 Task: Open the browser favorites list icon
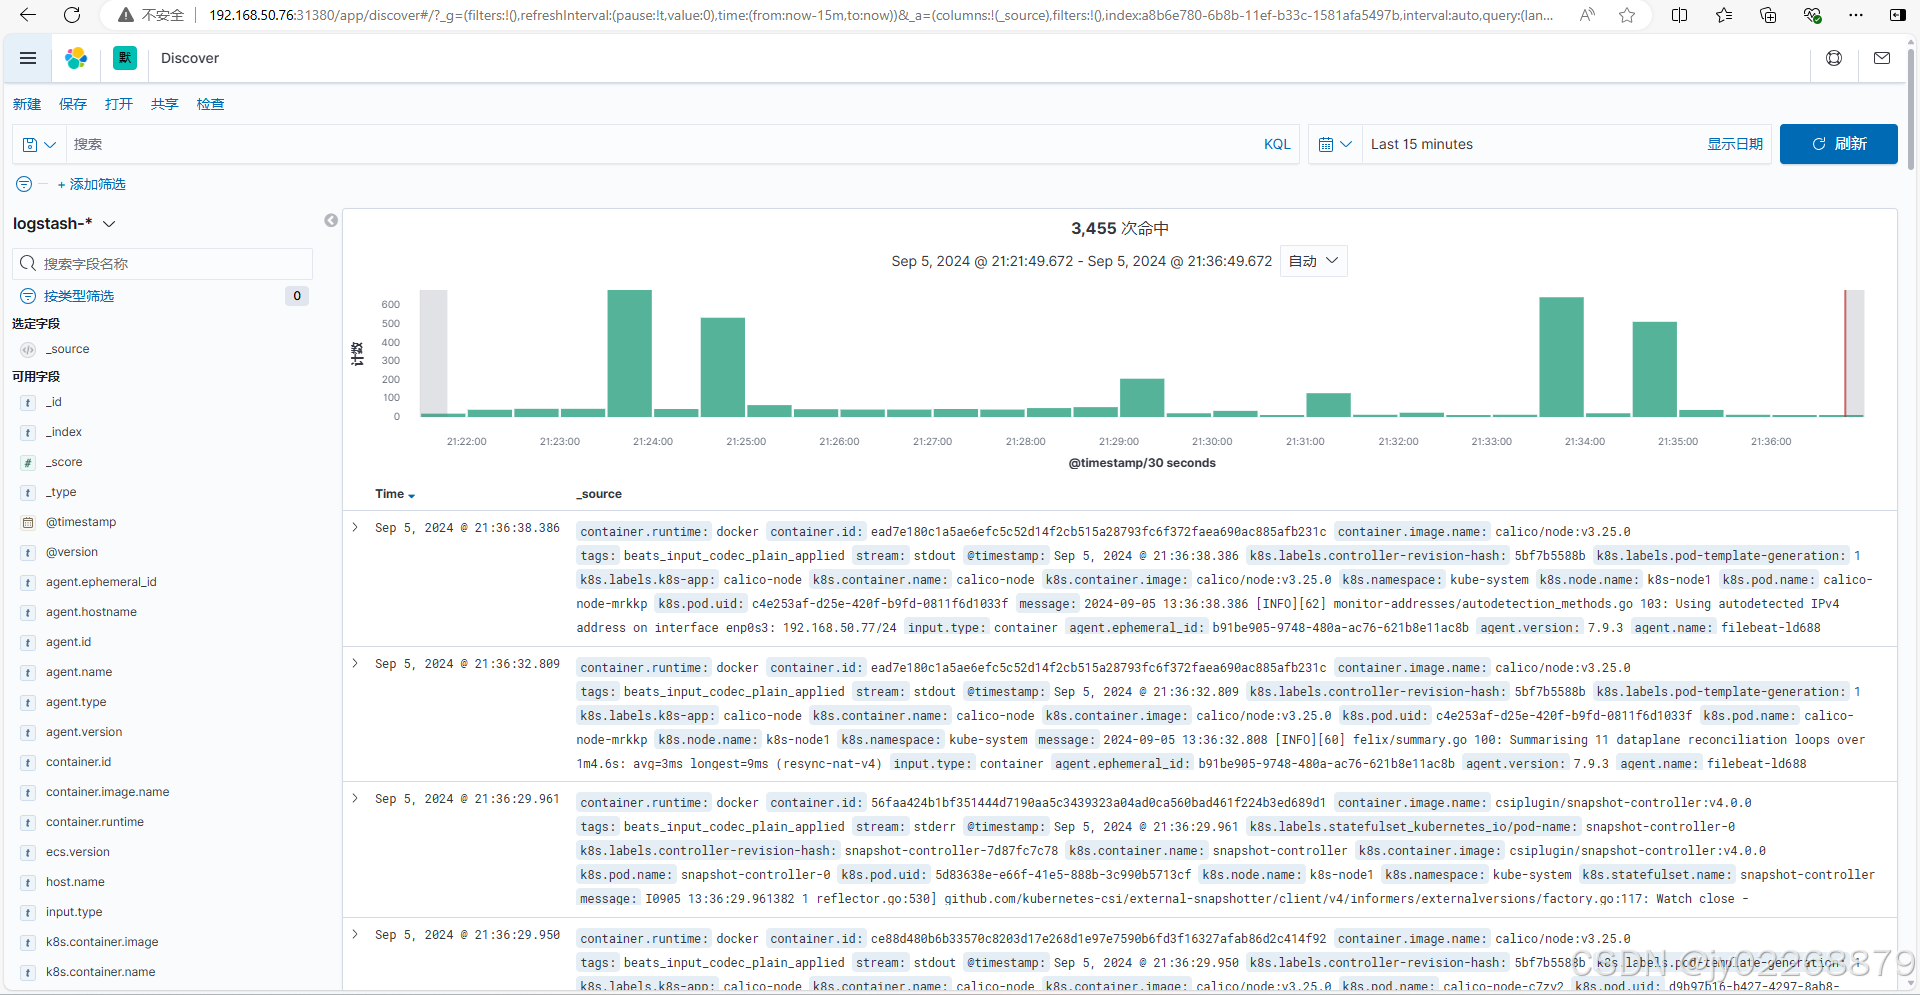point(1724,15)
